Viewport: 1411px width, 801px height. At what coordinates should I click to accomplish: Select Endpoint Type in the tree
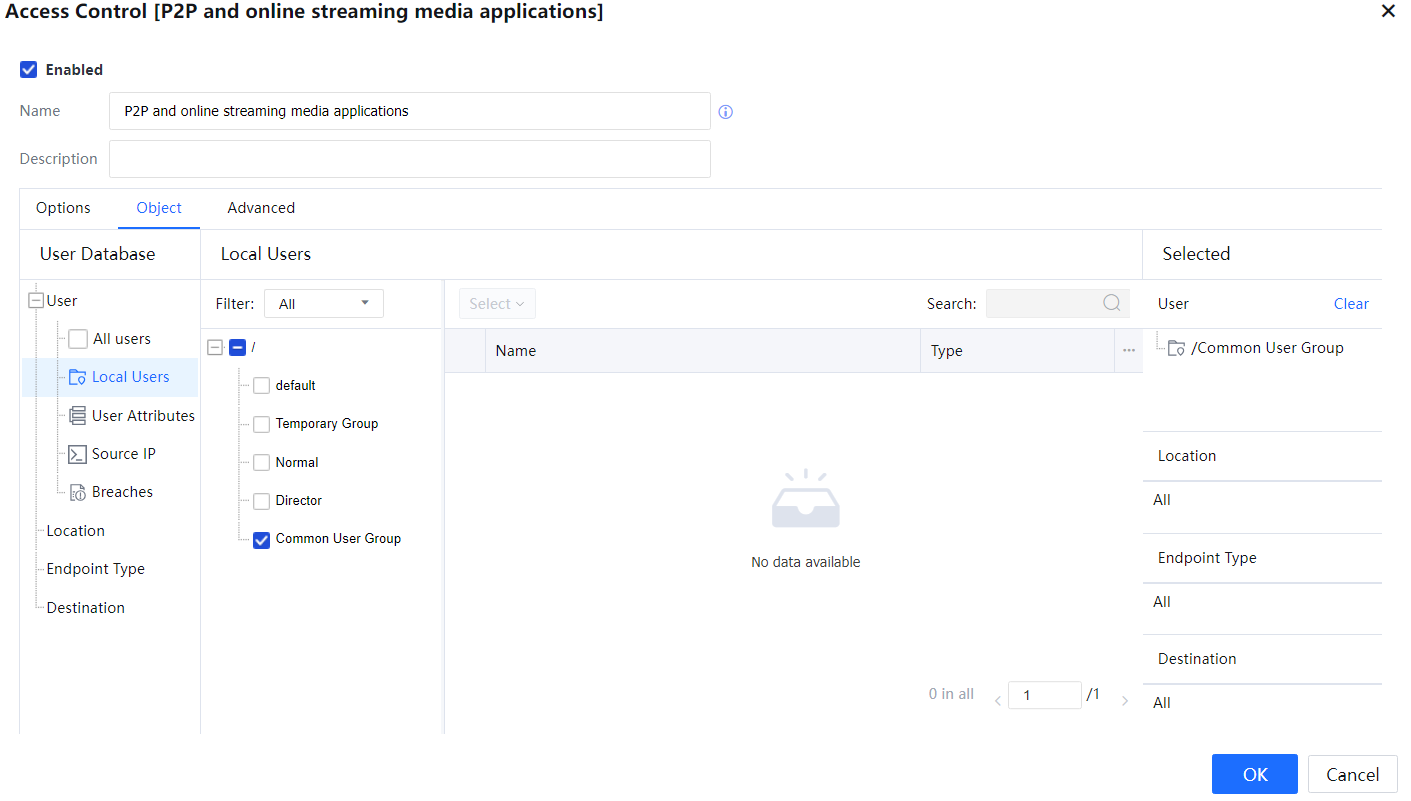(95, 569)
